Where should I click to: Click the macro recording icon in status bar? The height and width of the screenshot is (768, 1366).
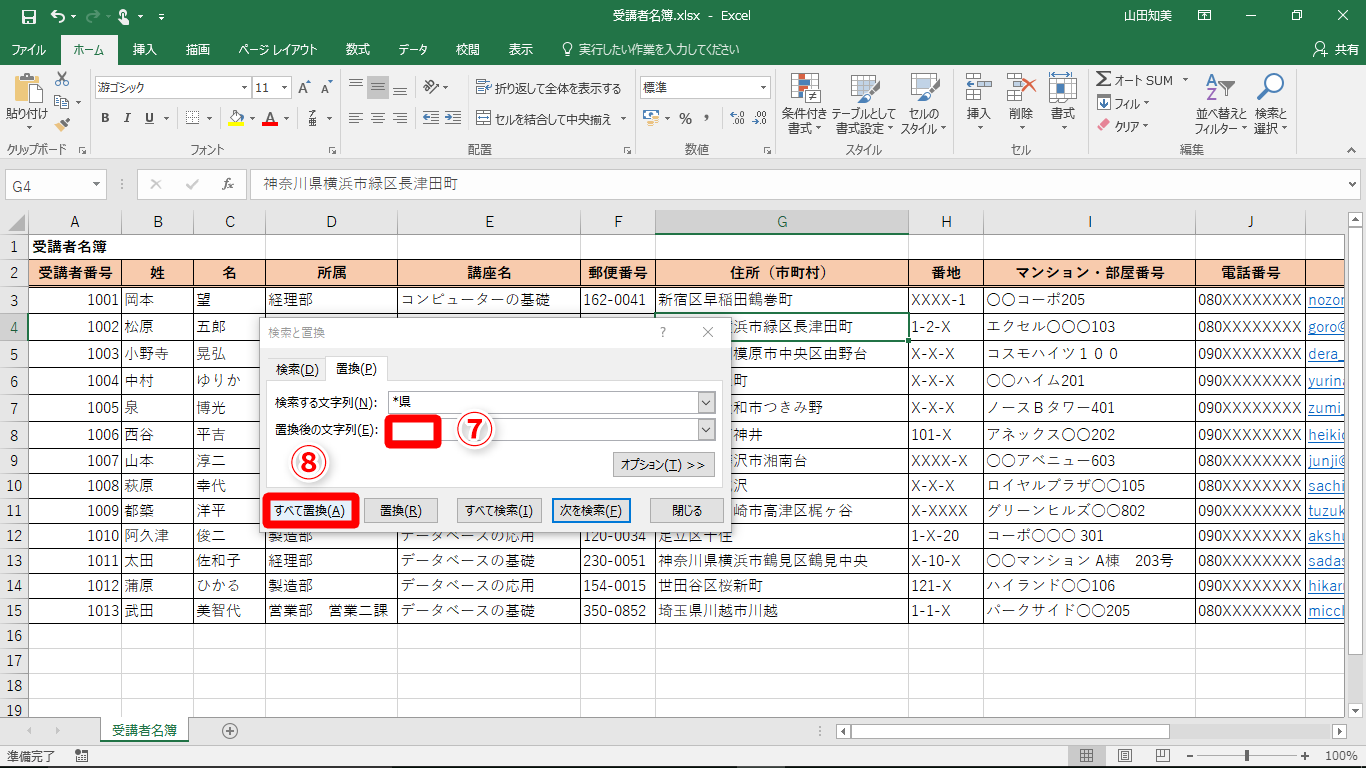coord(81,756)
